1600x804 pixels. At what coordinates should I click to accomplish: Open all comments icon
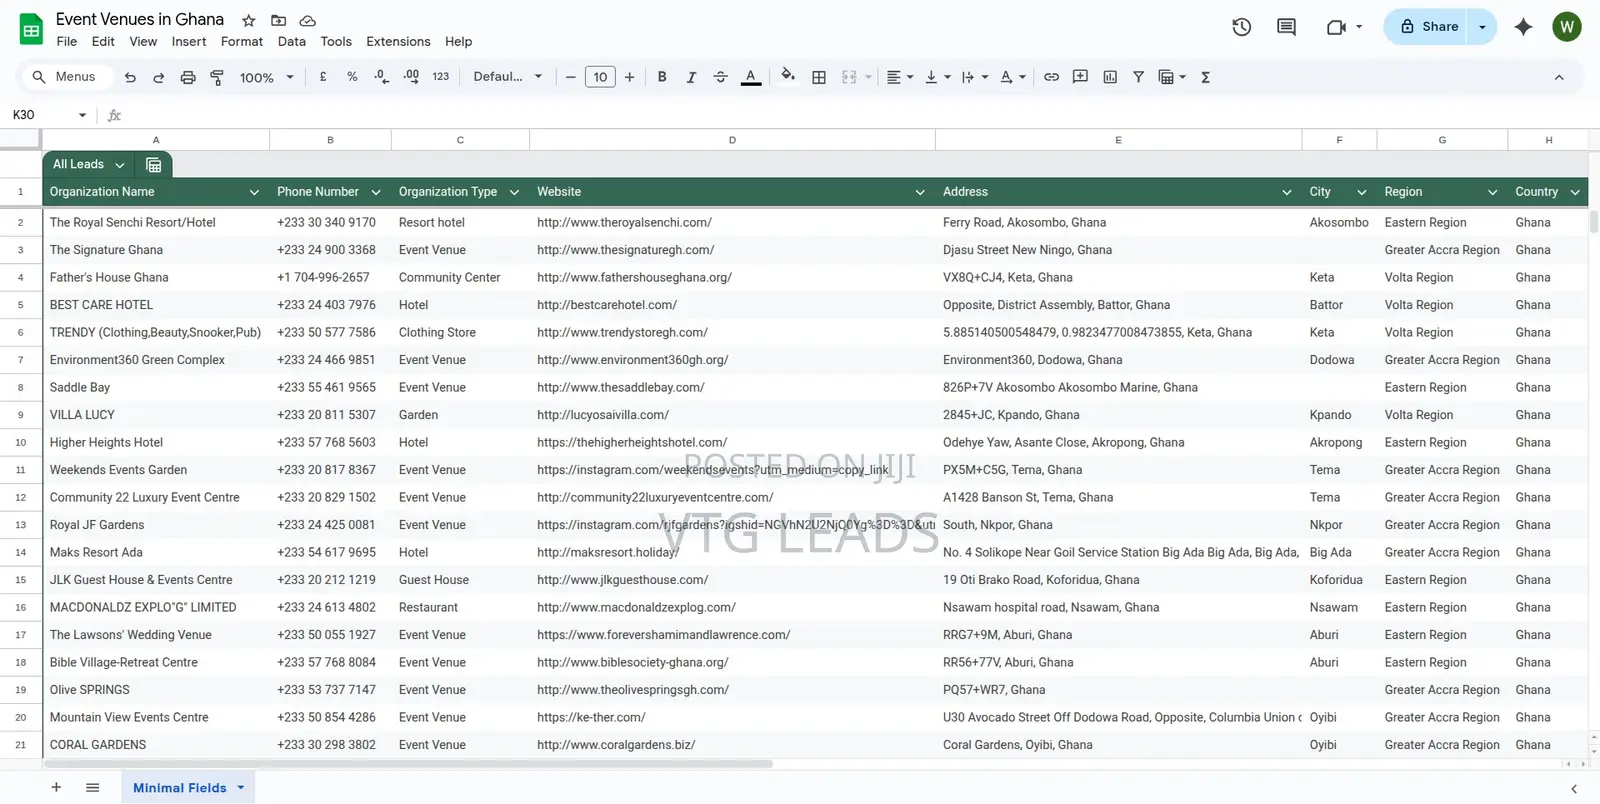coord(1287,27)
